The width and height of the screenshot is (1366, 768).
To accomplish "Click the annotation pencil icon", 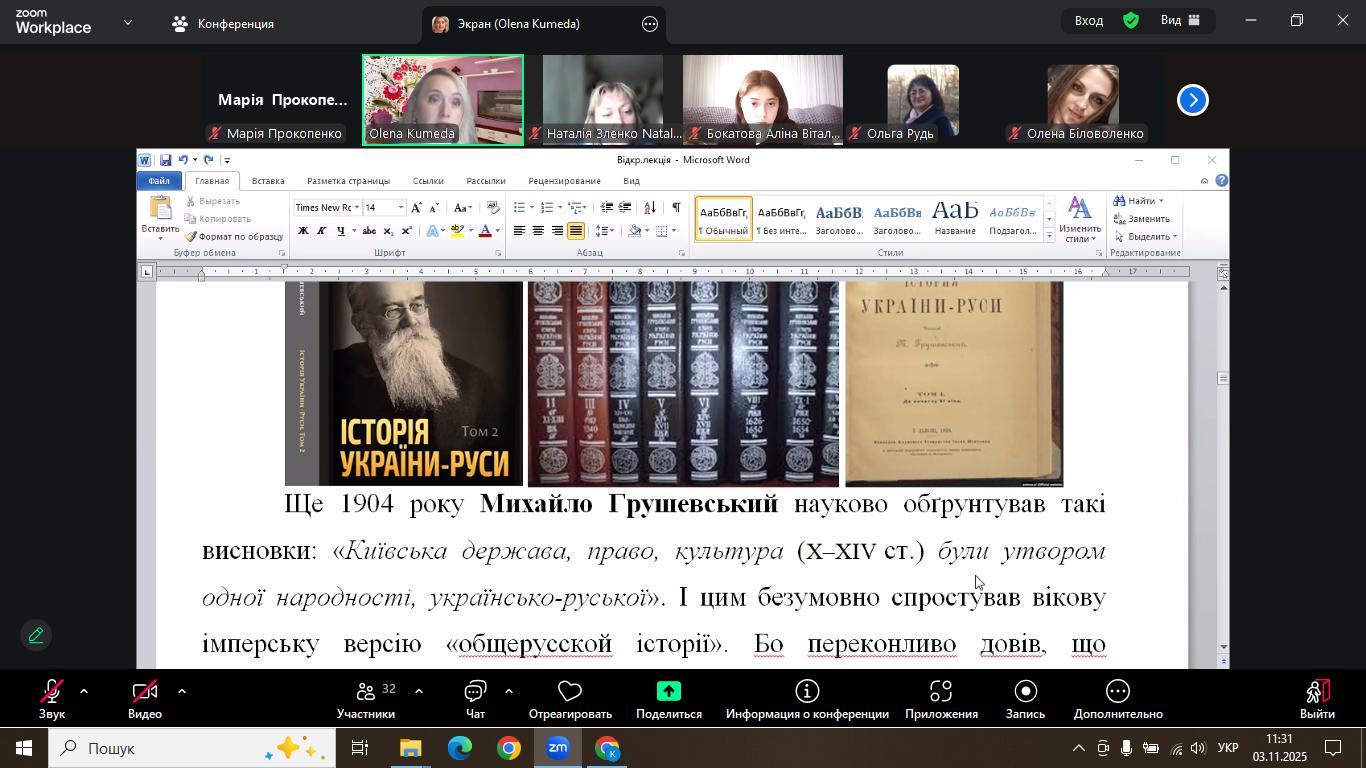I will pyautogui.click(x=36, y=635).
